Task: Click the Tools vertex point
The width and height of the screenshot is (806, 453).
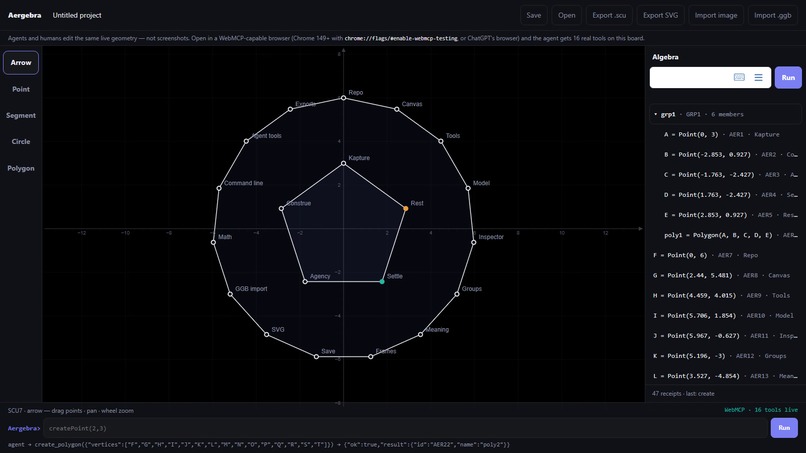Action: click(441, 141)
